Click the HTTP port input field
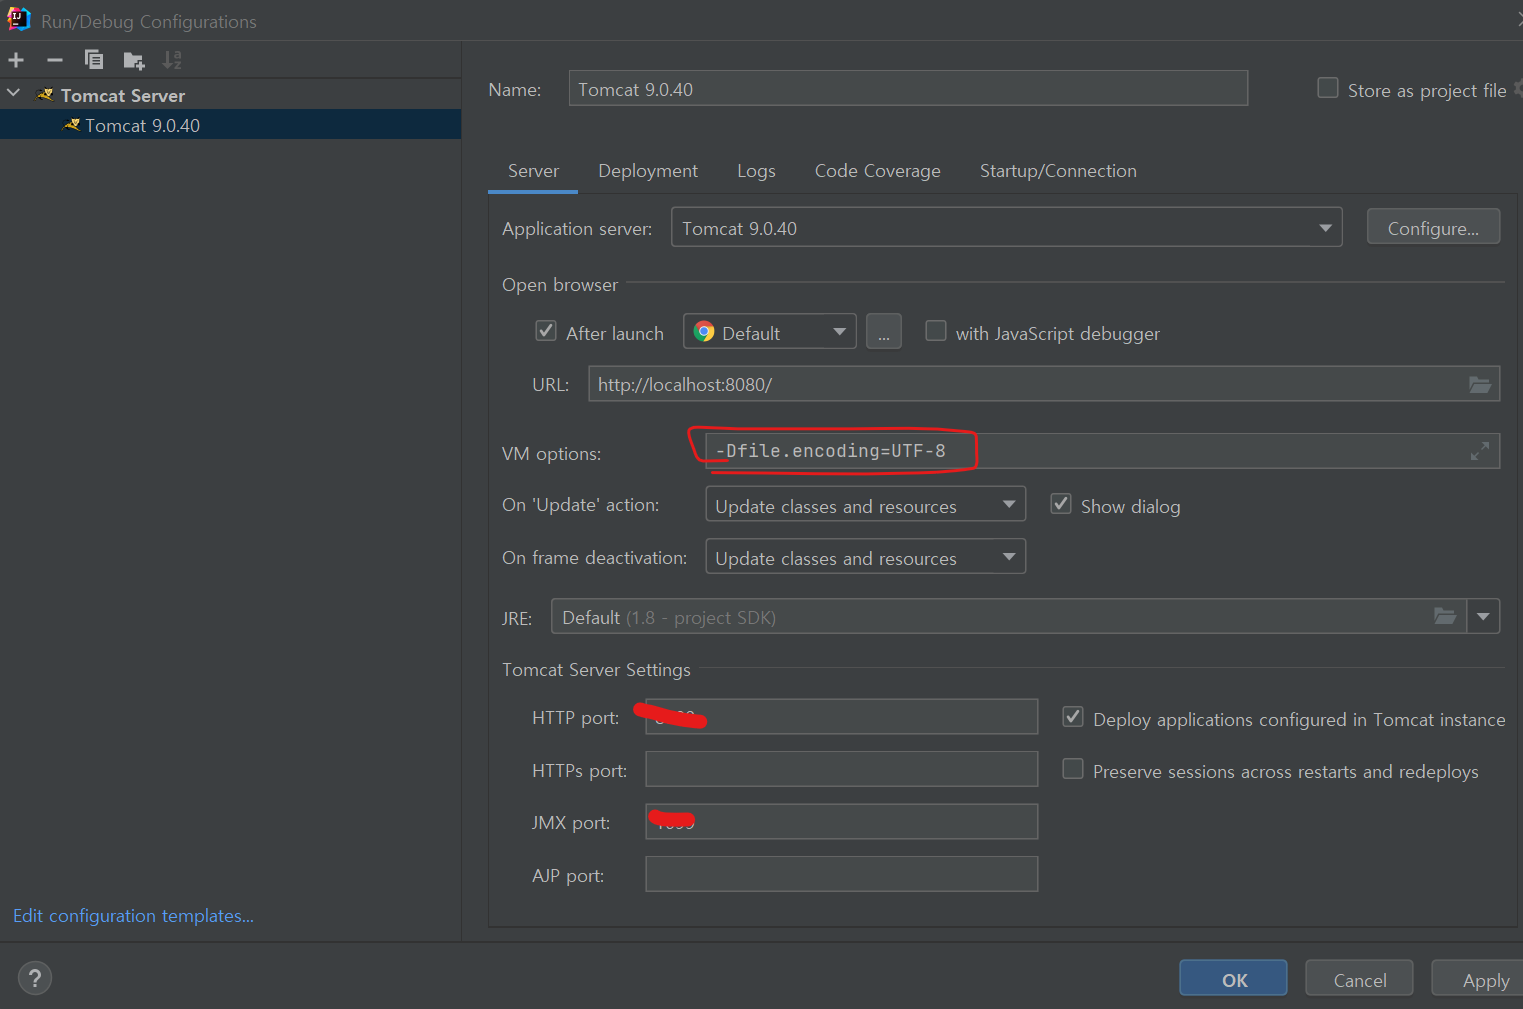 (x=842, y=717)
